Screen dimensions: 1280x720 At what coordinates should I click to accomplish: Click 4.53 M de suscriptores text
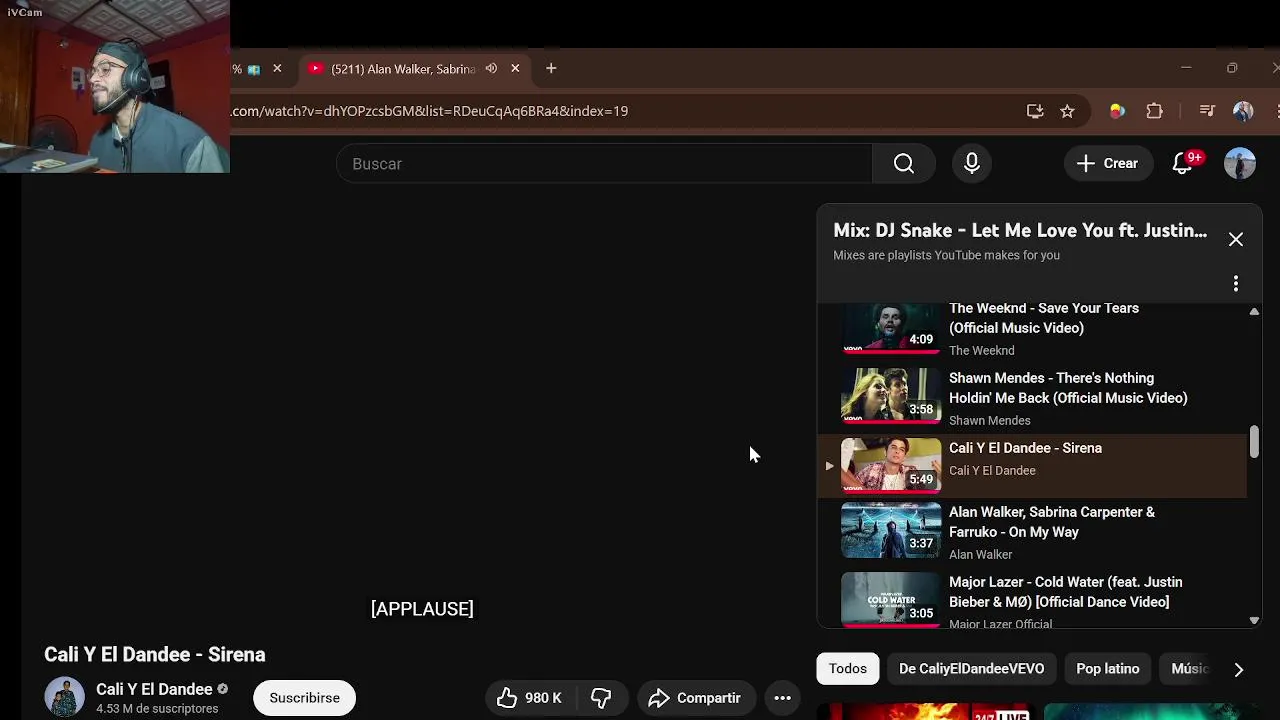pyautogui.click(x=157, y=709)
